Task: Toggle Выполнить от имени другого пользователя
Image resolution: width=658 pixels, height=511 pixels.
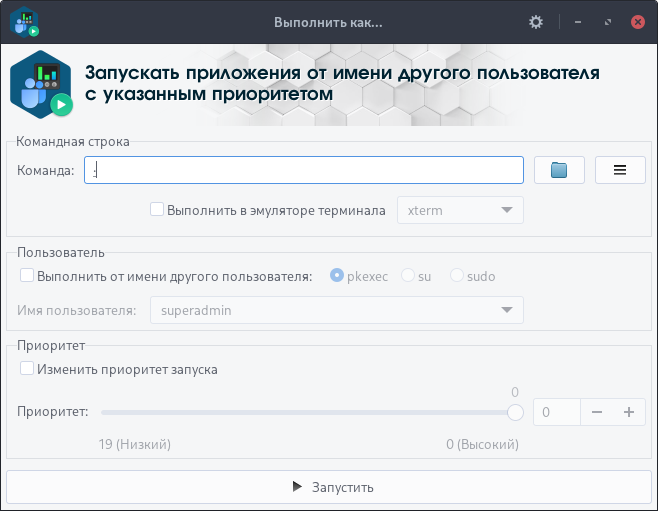Action: click(28, 276)
